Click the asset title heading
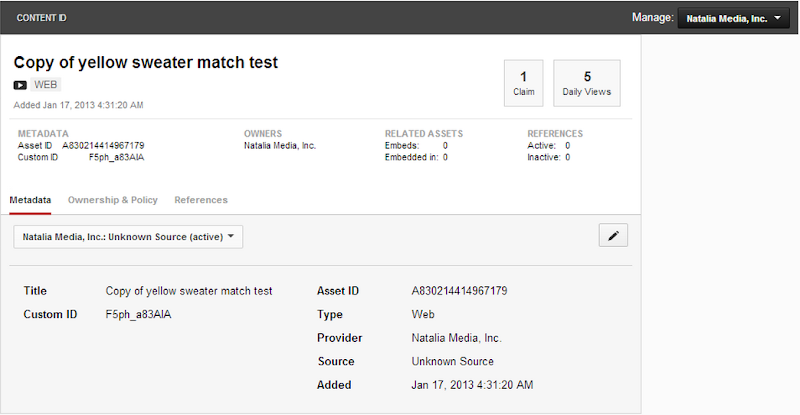Screen dimensions: 800x415 [x=145, y=62]
